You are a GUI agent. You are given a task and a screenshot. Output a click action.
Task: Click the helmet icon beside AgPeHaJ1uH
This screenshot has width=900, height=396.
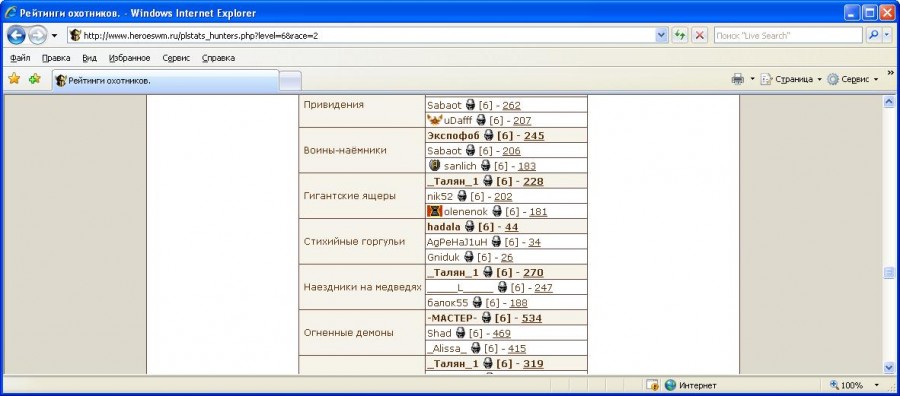tap(496, 242)
